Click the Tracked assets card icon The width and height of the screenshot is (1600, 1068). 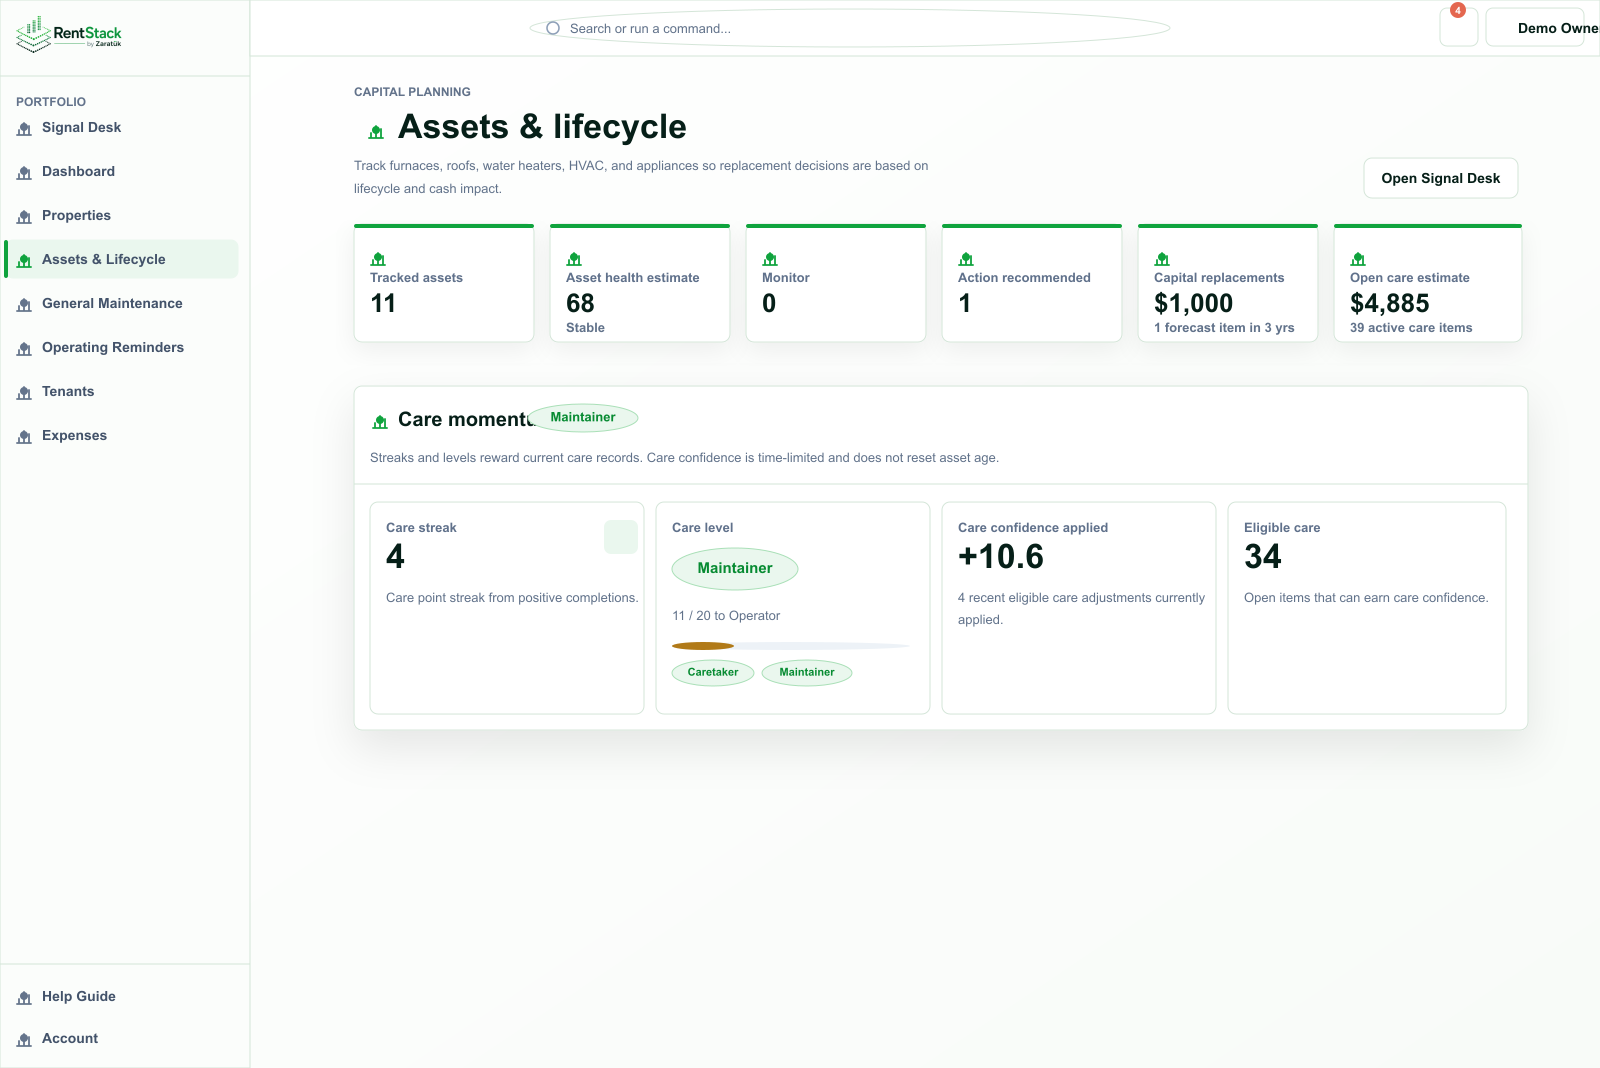point(378,259)
